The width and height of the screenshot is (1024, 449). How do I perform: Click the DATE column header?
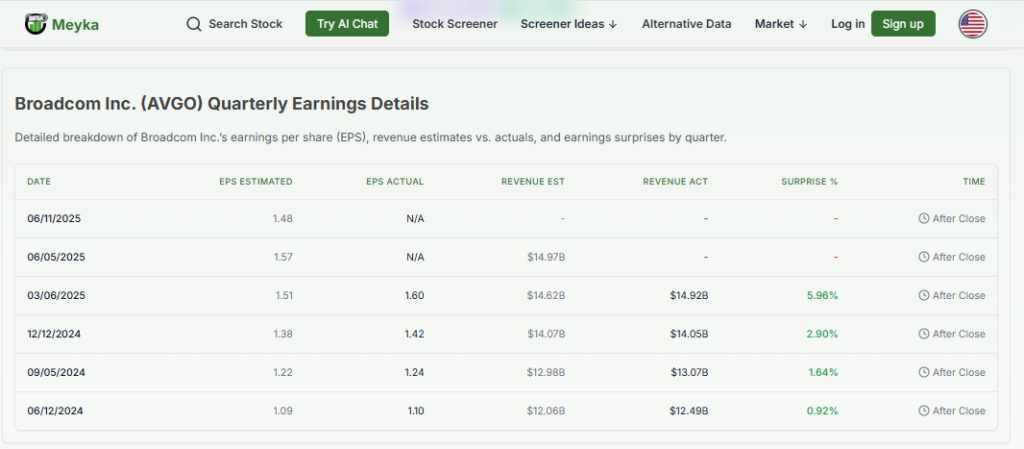pyautogui.click(x=39, y=182)
